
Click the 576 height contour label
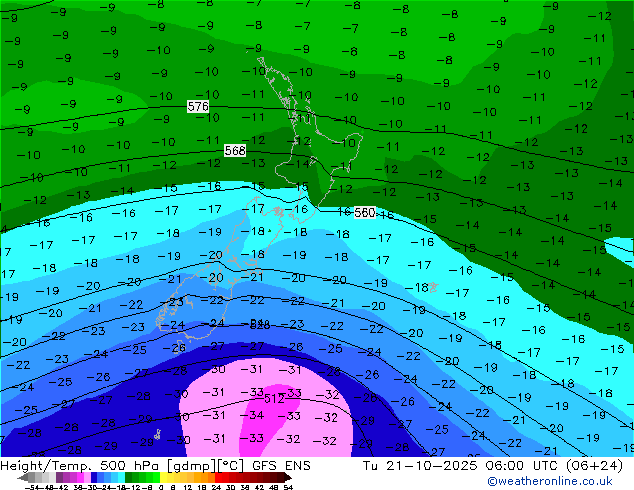(198, 106)
